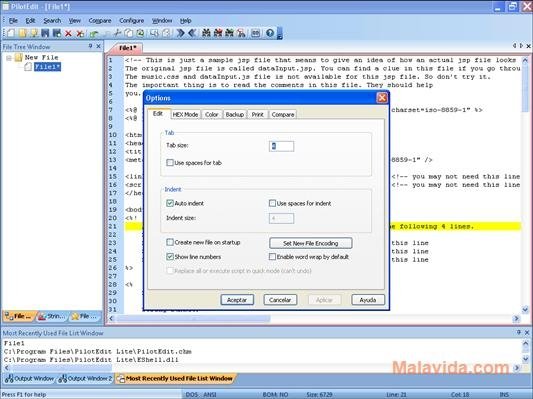Open the View menu
Screen dimensions: 533x399
coord(74,21)
